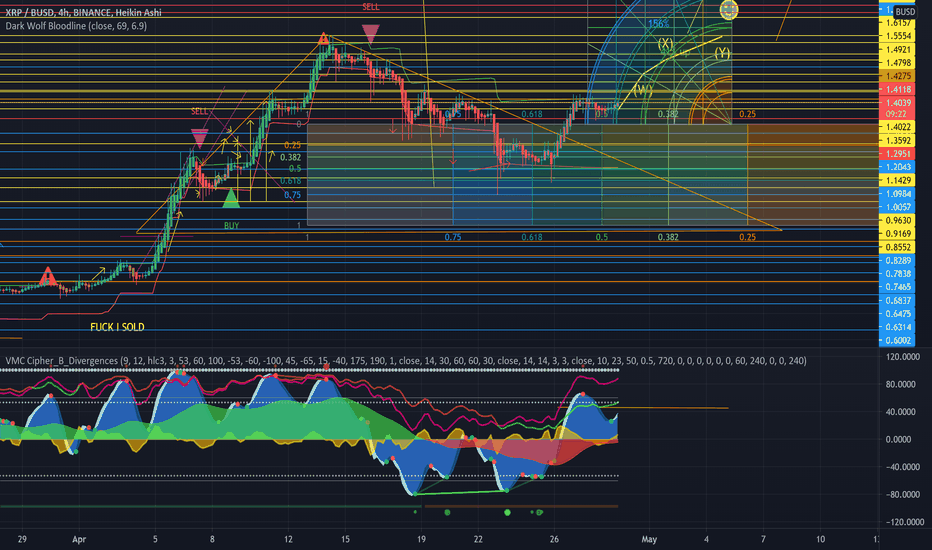Select the 1.4921 price axis label

coord(898,49)
